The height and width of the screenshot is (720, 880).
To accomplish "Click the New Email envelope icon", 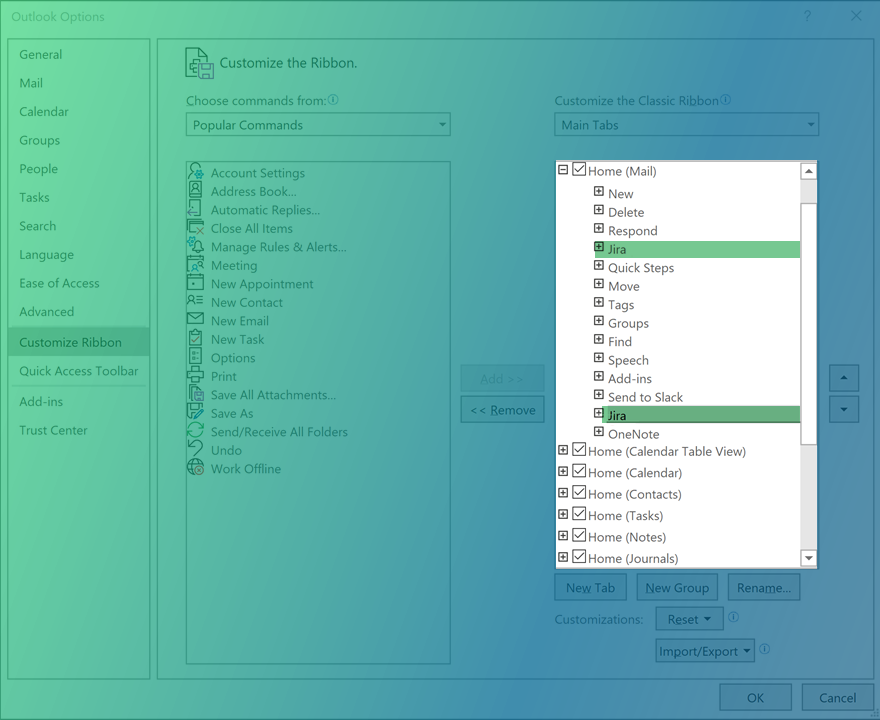I will point(196,321).
